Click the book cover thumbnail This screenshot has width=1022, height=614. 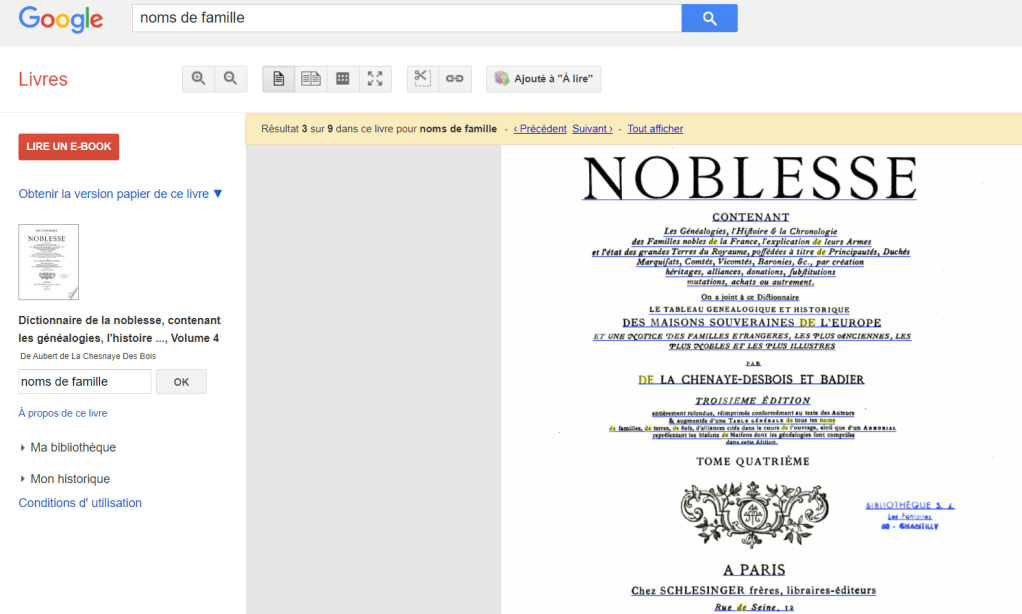[48, 262]
